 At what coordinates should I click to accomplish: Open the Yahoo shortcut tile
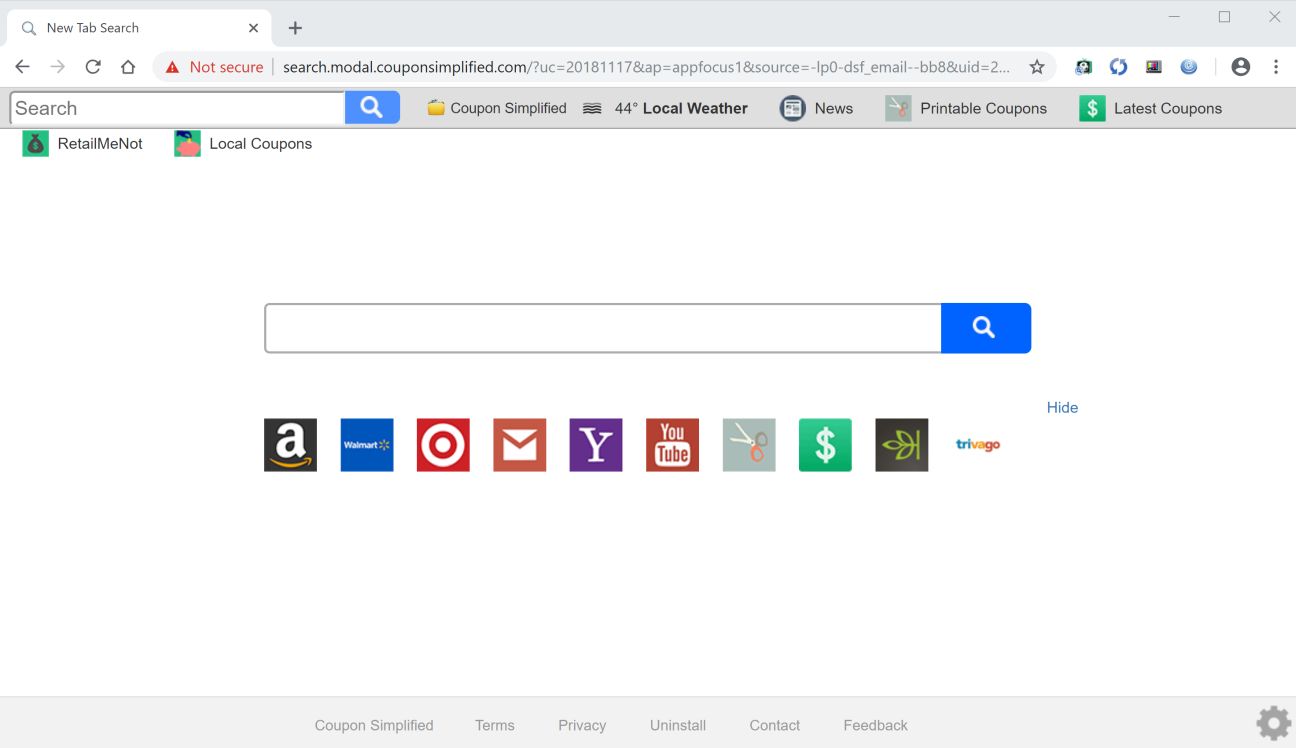(596, 445)
